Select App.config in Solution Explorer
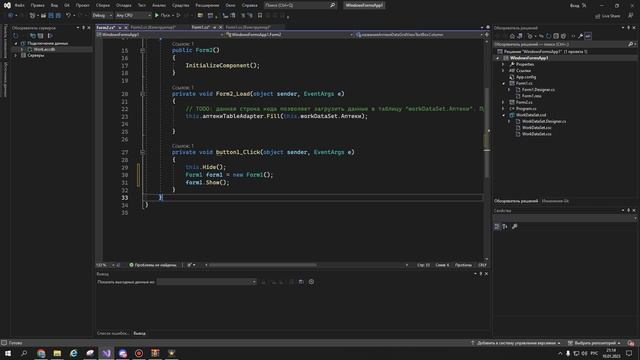 (526, 77)
